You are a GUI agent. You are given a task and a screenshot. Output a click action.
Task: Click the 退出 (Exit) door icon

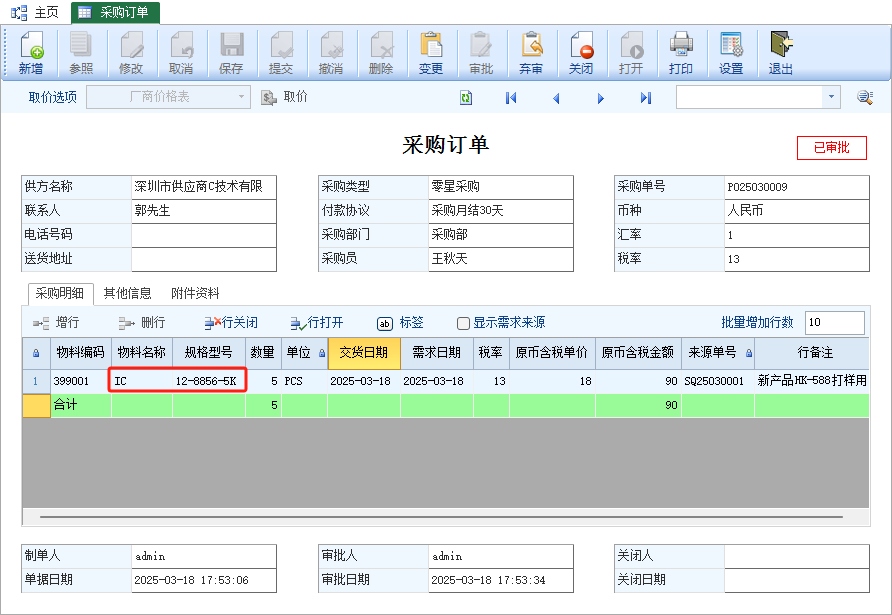pos(781,52)
